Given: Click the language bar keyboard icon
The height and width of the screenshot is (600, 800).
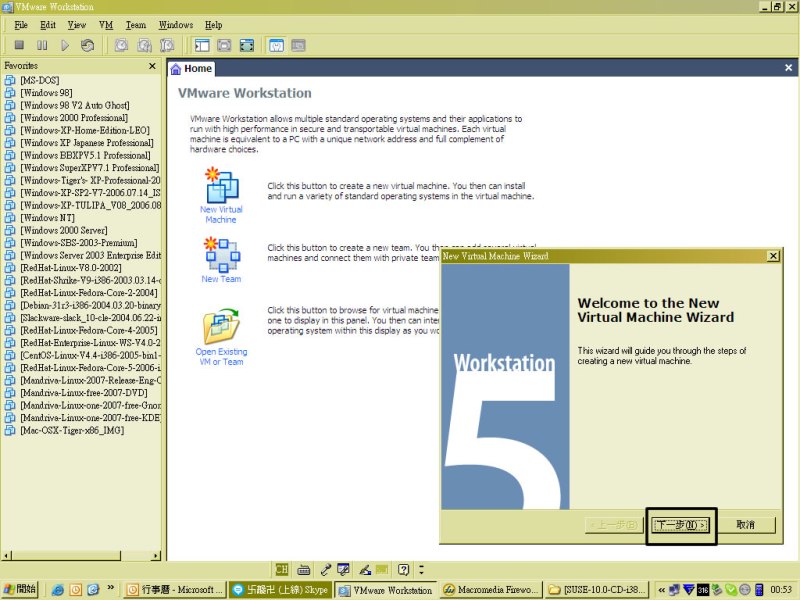Looking at the screenshot, I should point(304,569).
